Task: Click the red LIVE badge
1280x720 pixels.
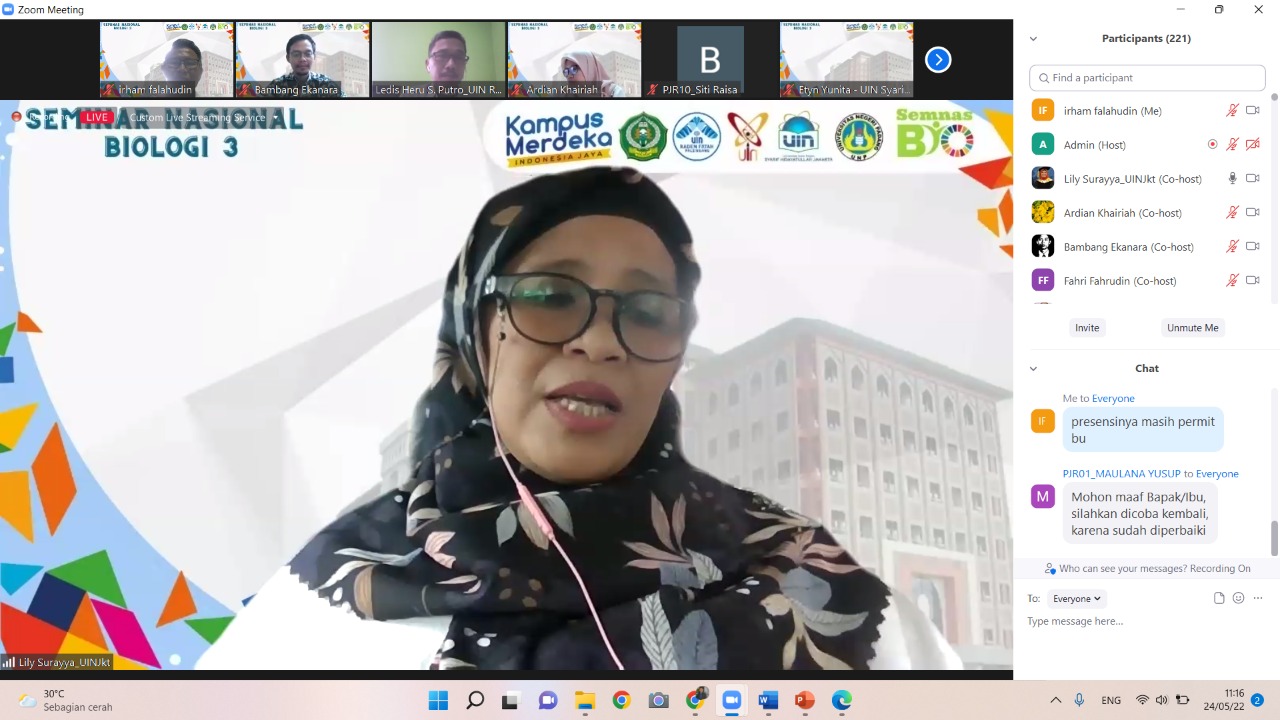Action: pyautogui.click(x=96, y=117)
